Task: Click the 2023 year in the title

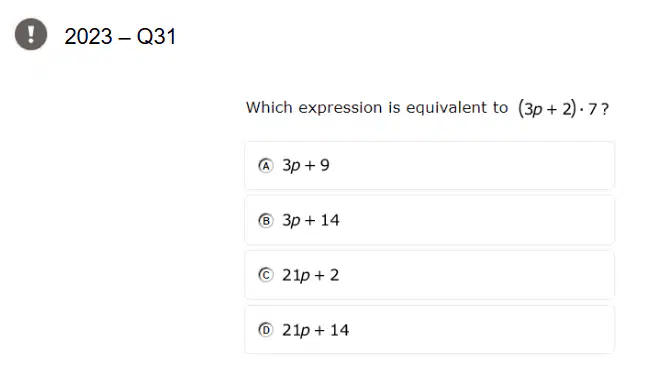Action: [x=88, y=36]
